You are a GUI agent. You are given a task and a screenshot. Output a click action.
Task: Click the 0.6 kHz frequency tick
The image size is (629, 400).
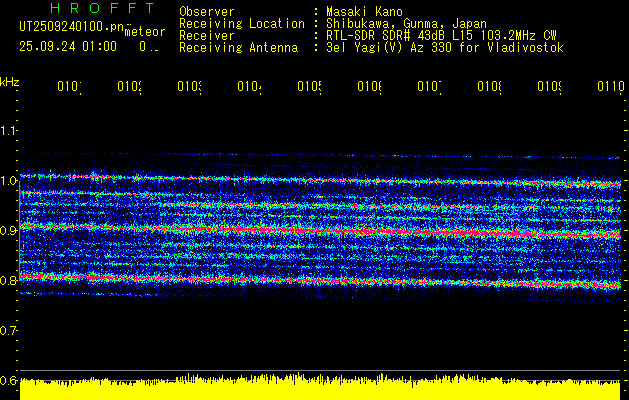[9, 381]
